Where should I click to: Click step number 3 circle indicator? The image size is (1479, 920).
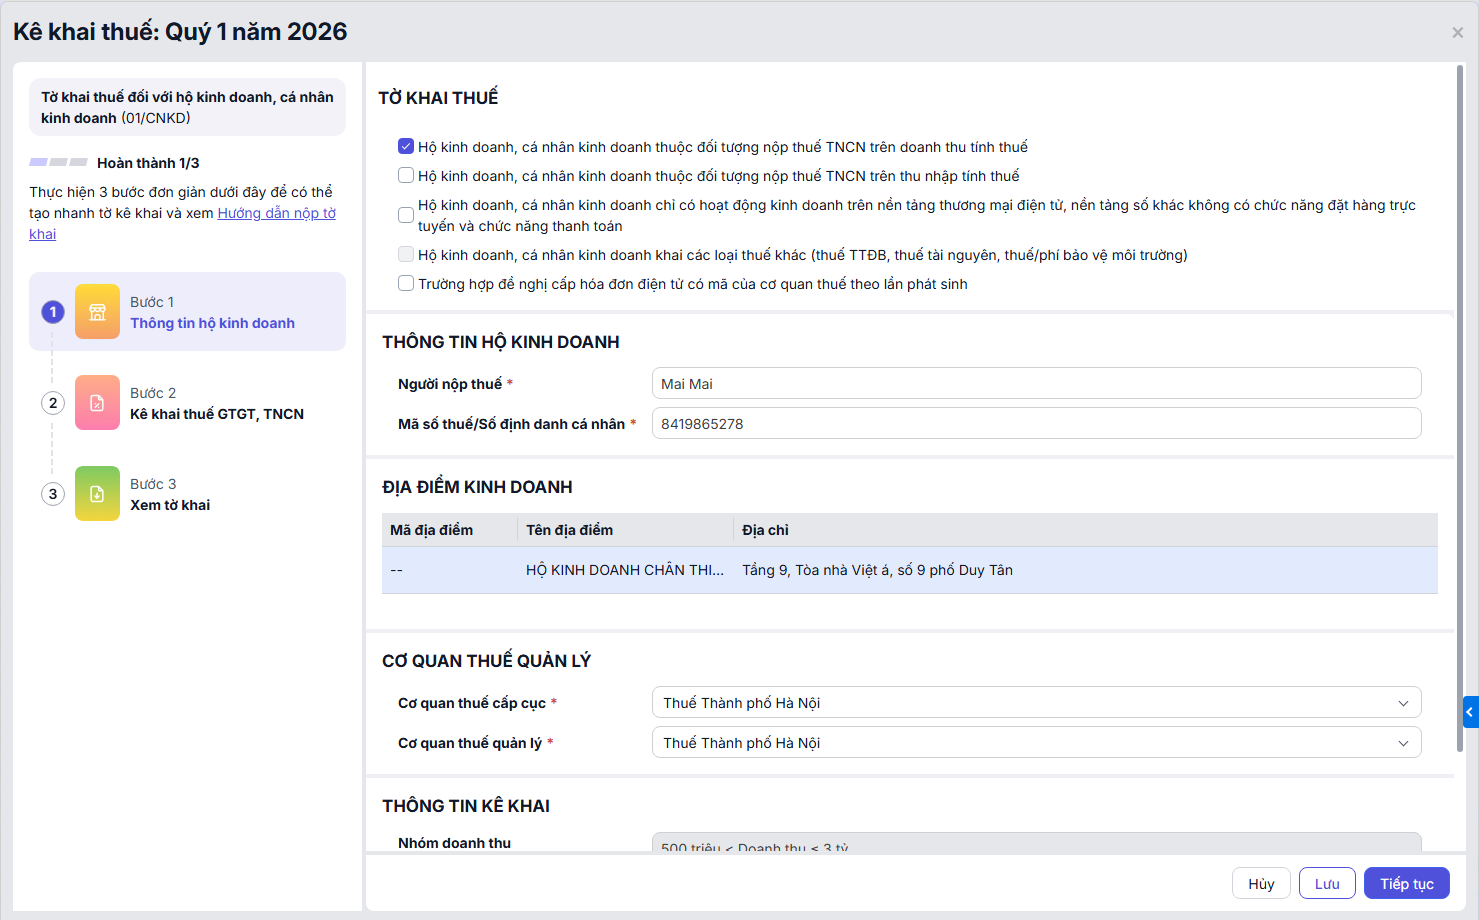point(53,494)
